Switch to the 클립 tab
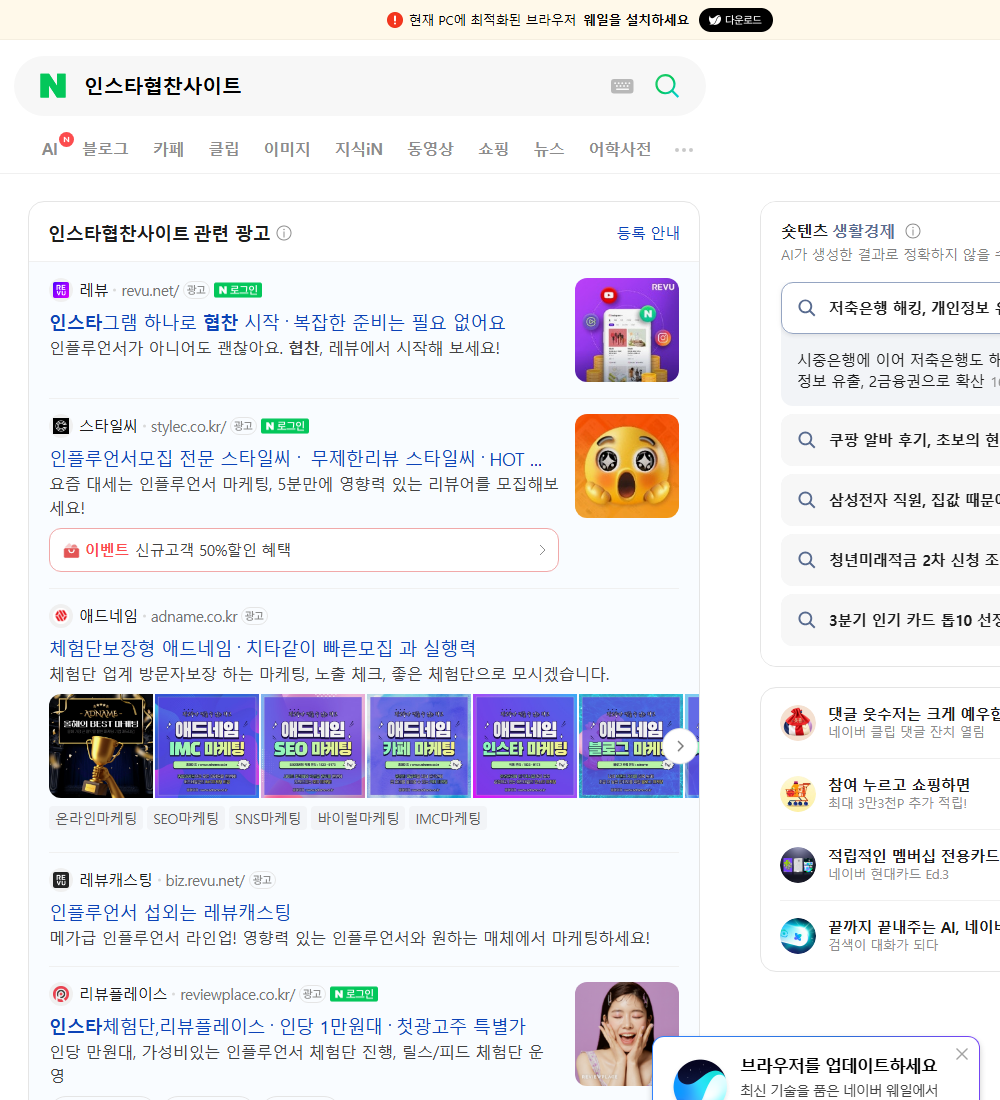 (x=224, y=149)
